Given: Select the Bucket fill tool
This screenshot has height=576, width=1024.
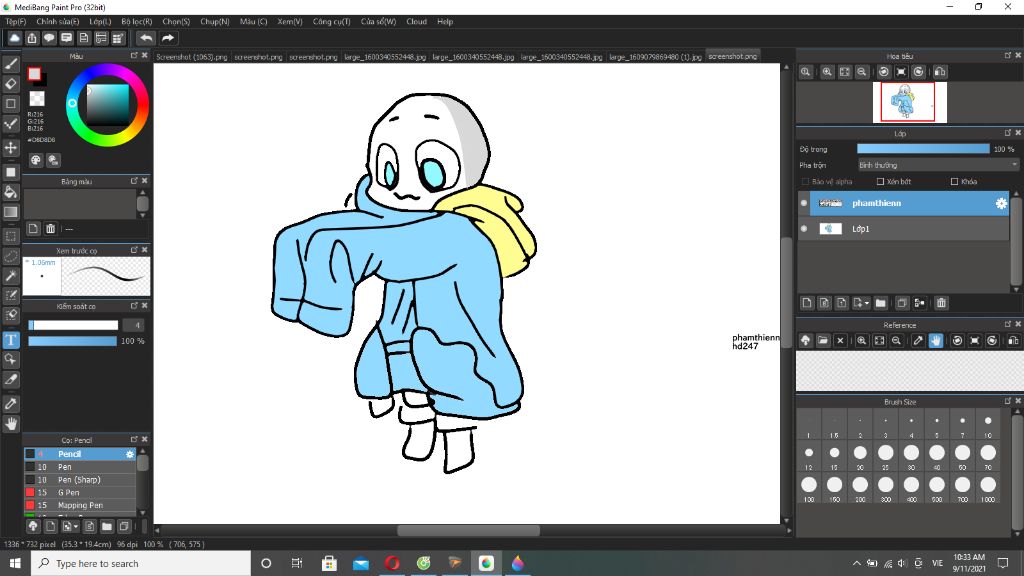Looking at the screenshot, I should click(x=11, y=192).
